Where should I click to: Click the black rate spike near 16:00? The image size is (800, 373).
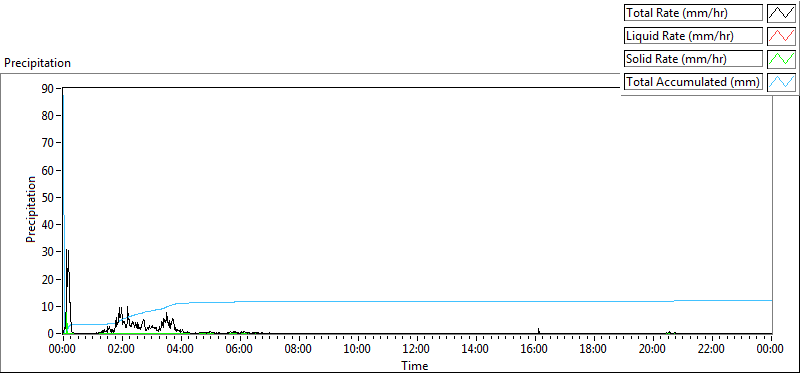[539, 331]
